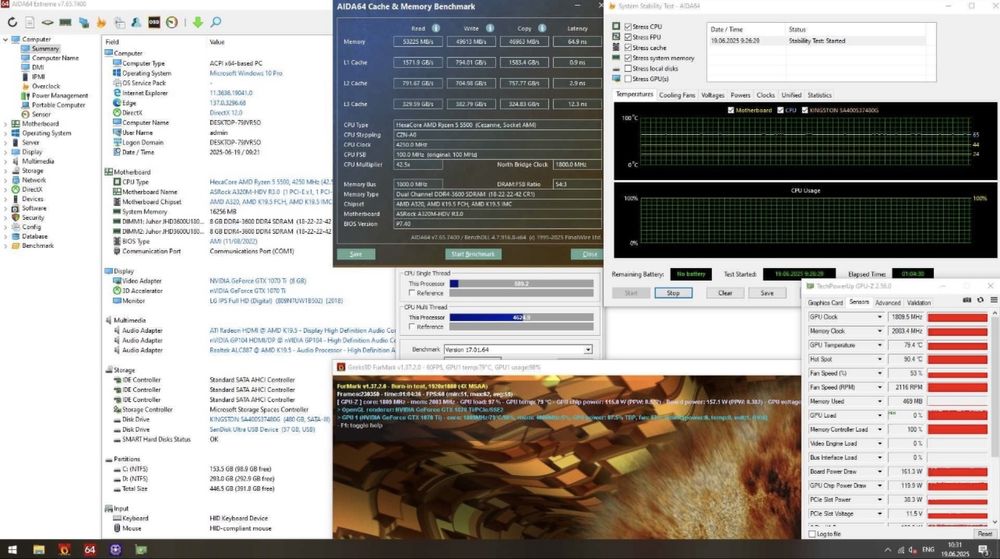Switch to the Voltages tab

point(712,95)
